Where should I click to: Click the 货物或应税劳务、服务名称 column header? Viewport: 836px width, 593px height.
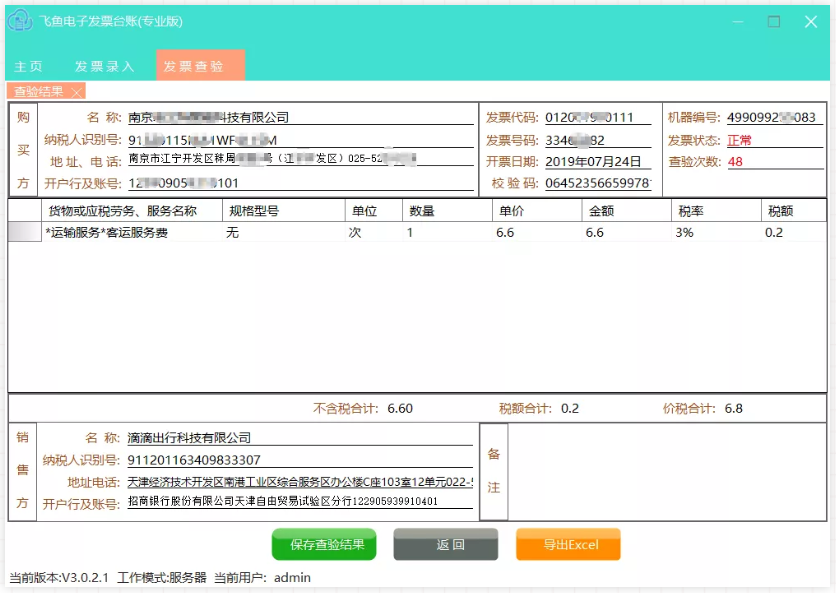[132, 211]
